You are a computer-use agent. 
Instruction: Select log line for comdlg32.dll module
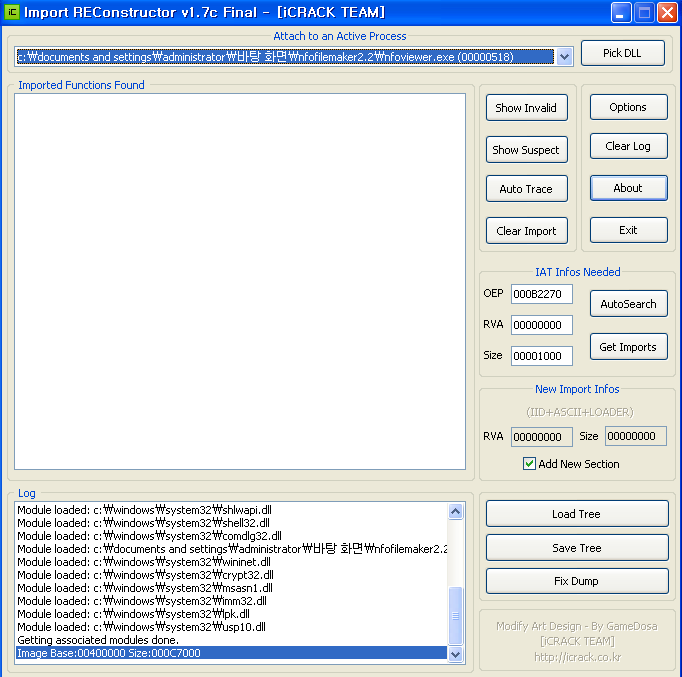point(231,536)
